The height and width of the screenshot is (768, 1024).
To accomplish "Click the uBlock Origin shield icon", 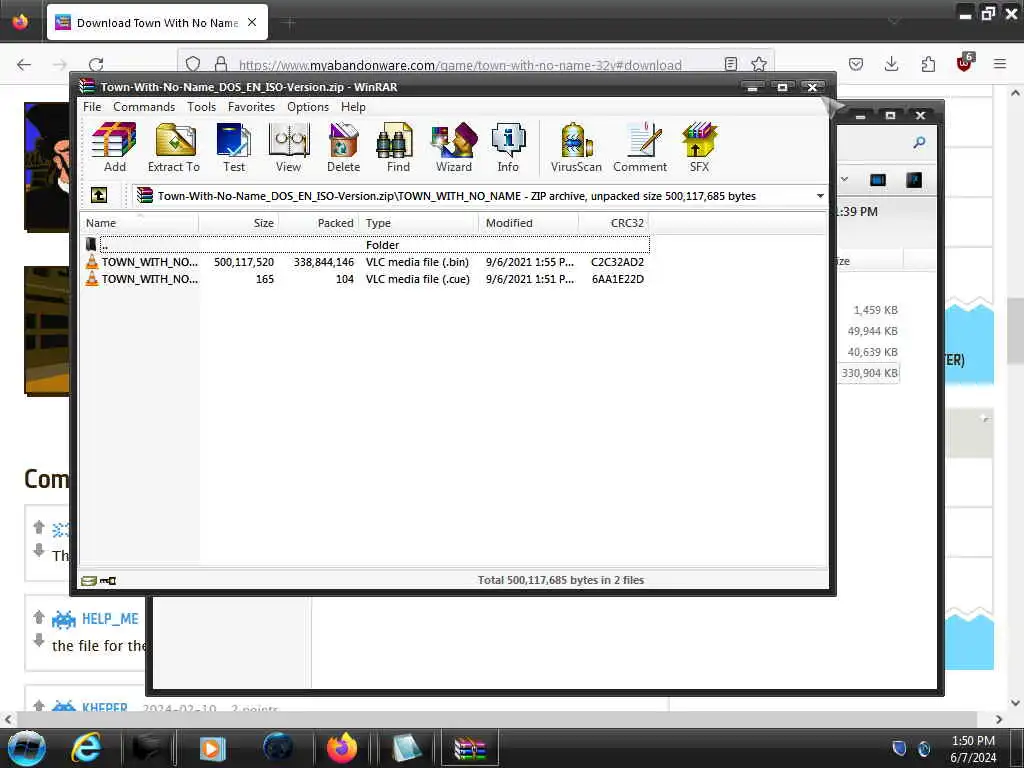I will (964, 63).
